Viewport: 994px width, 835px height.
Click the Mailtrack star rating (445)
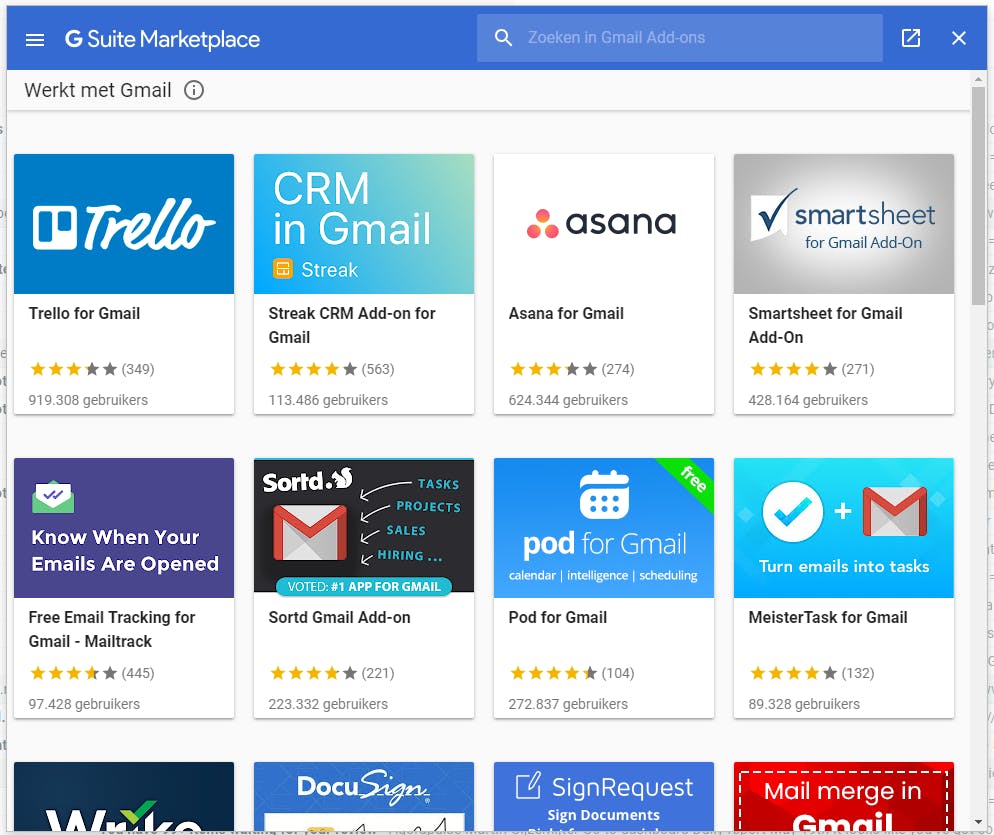[92, 673]
